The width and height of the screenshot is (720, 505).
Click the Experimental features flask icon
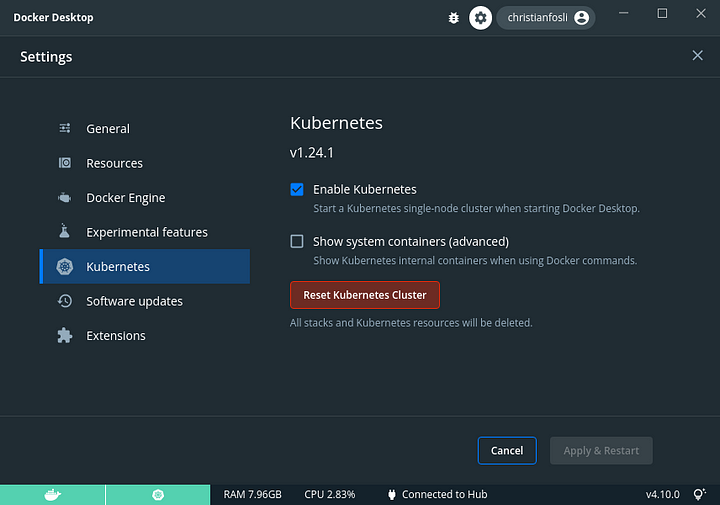[x=64, y=231]
